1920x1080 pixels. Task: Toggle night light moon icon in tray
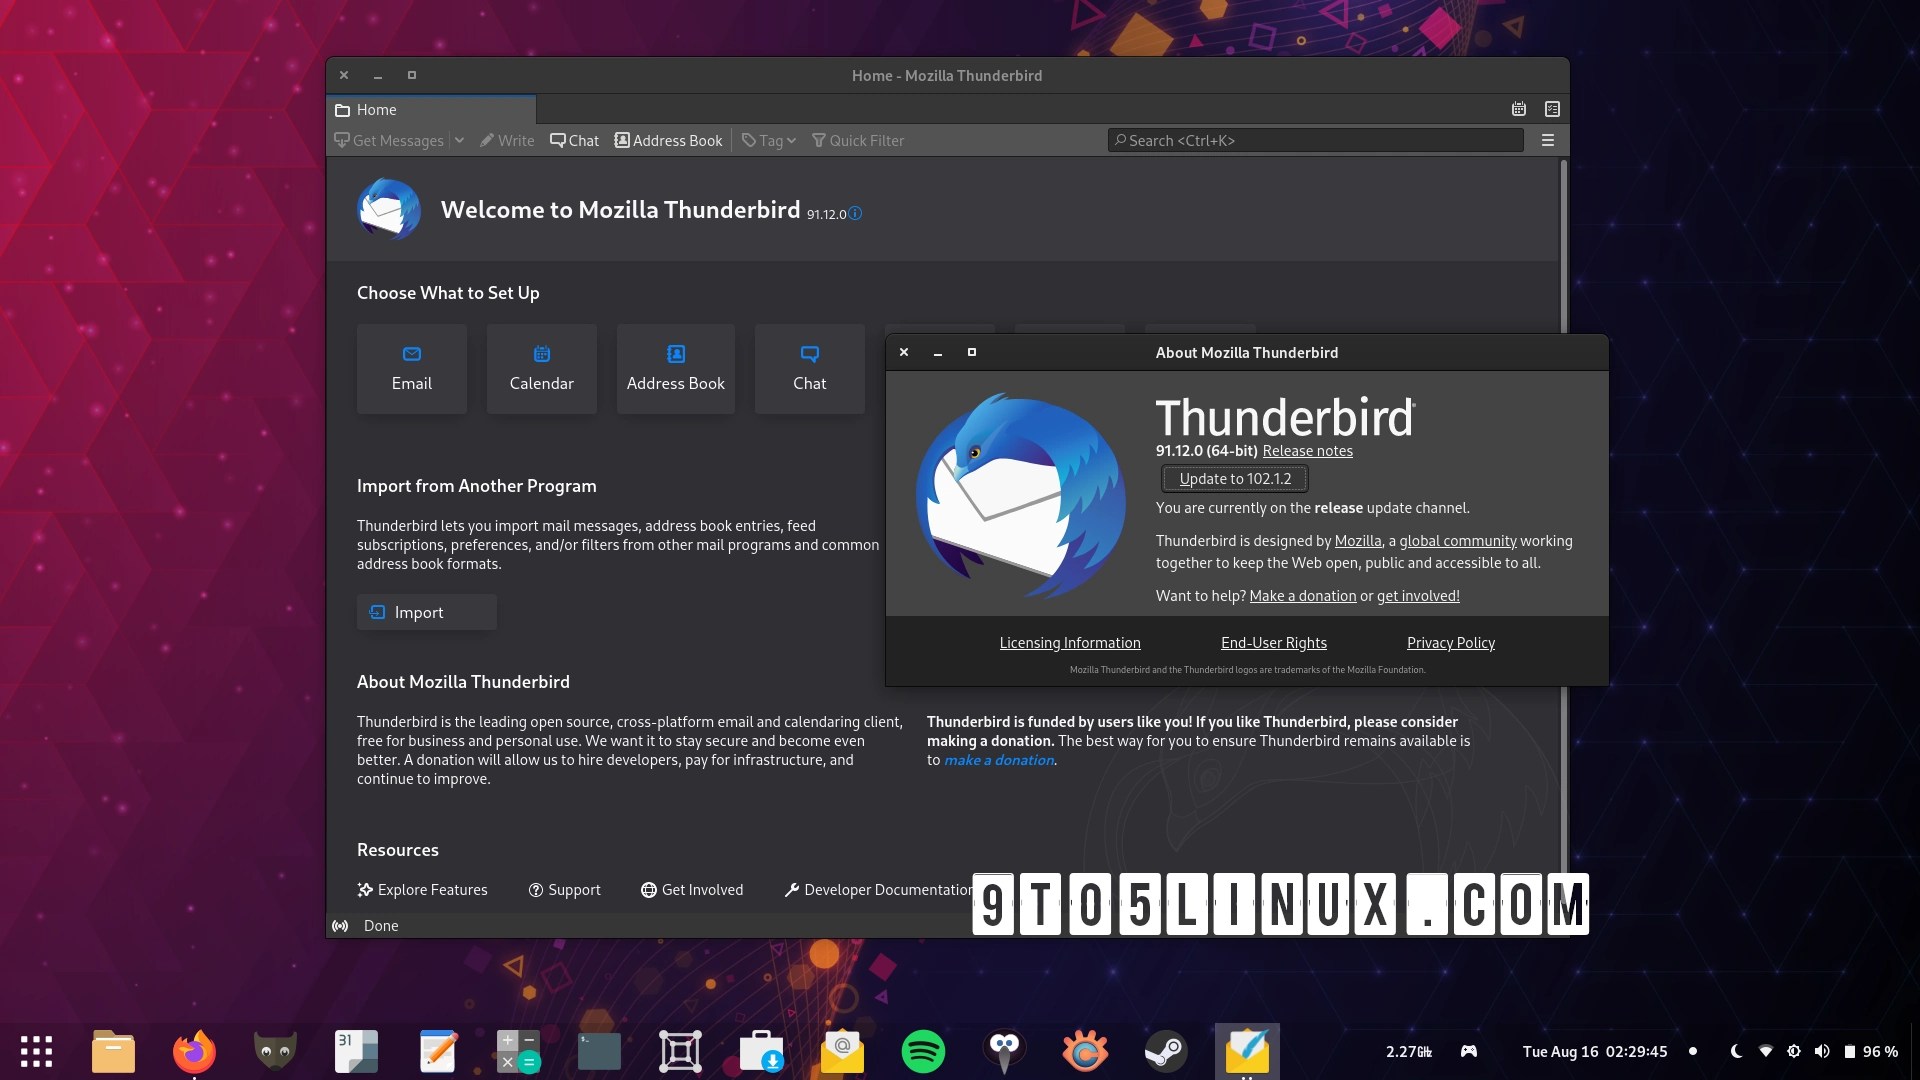coord(1736,1051)
